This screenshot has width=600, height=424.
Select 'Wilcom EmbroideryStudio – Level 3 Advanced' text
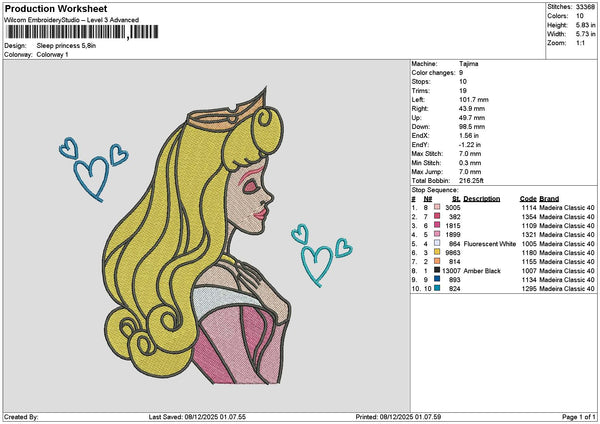[72, 20]
